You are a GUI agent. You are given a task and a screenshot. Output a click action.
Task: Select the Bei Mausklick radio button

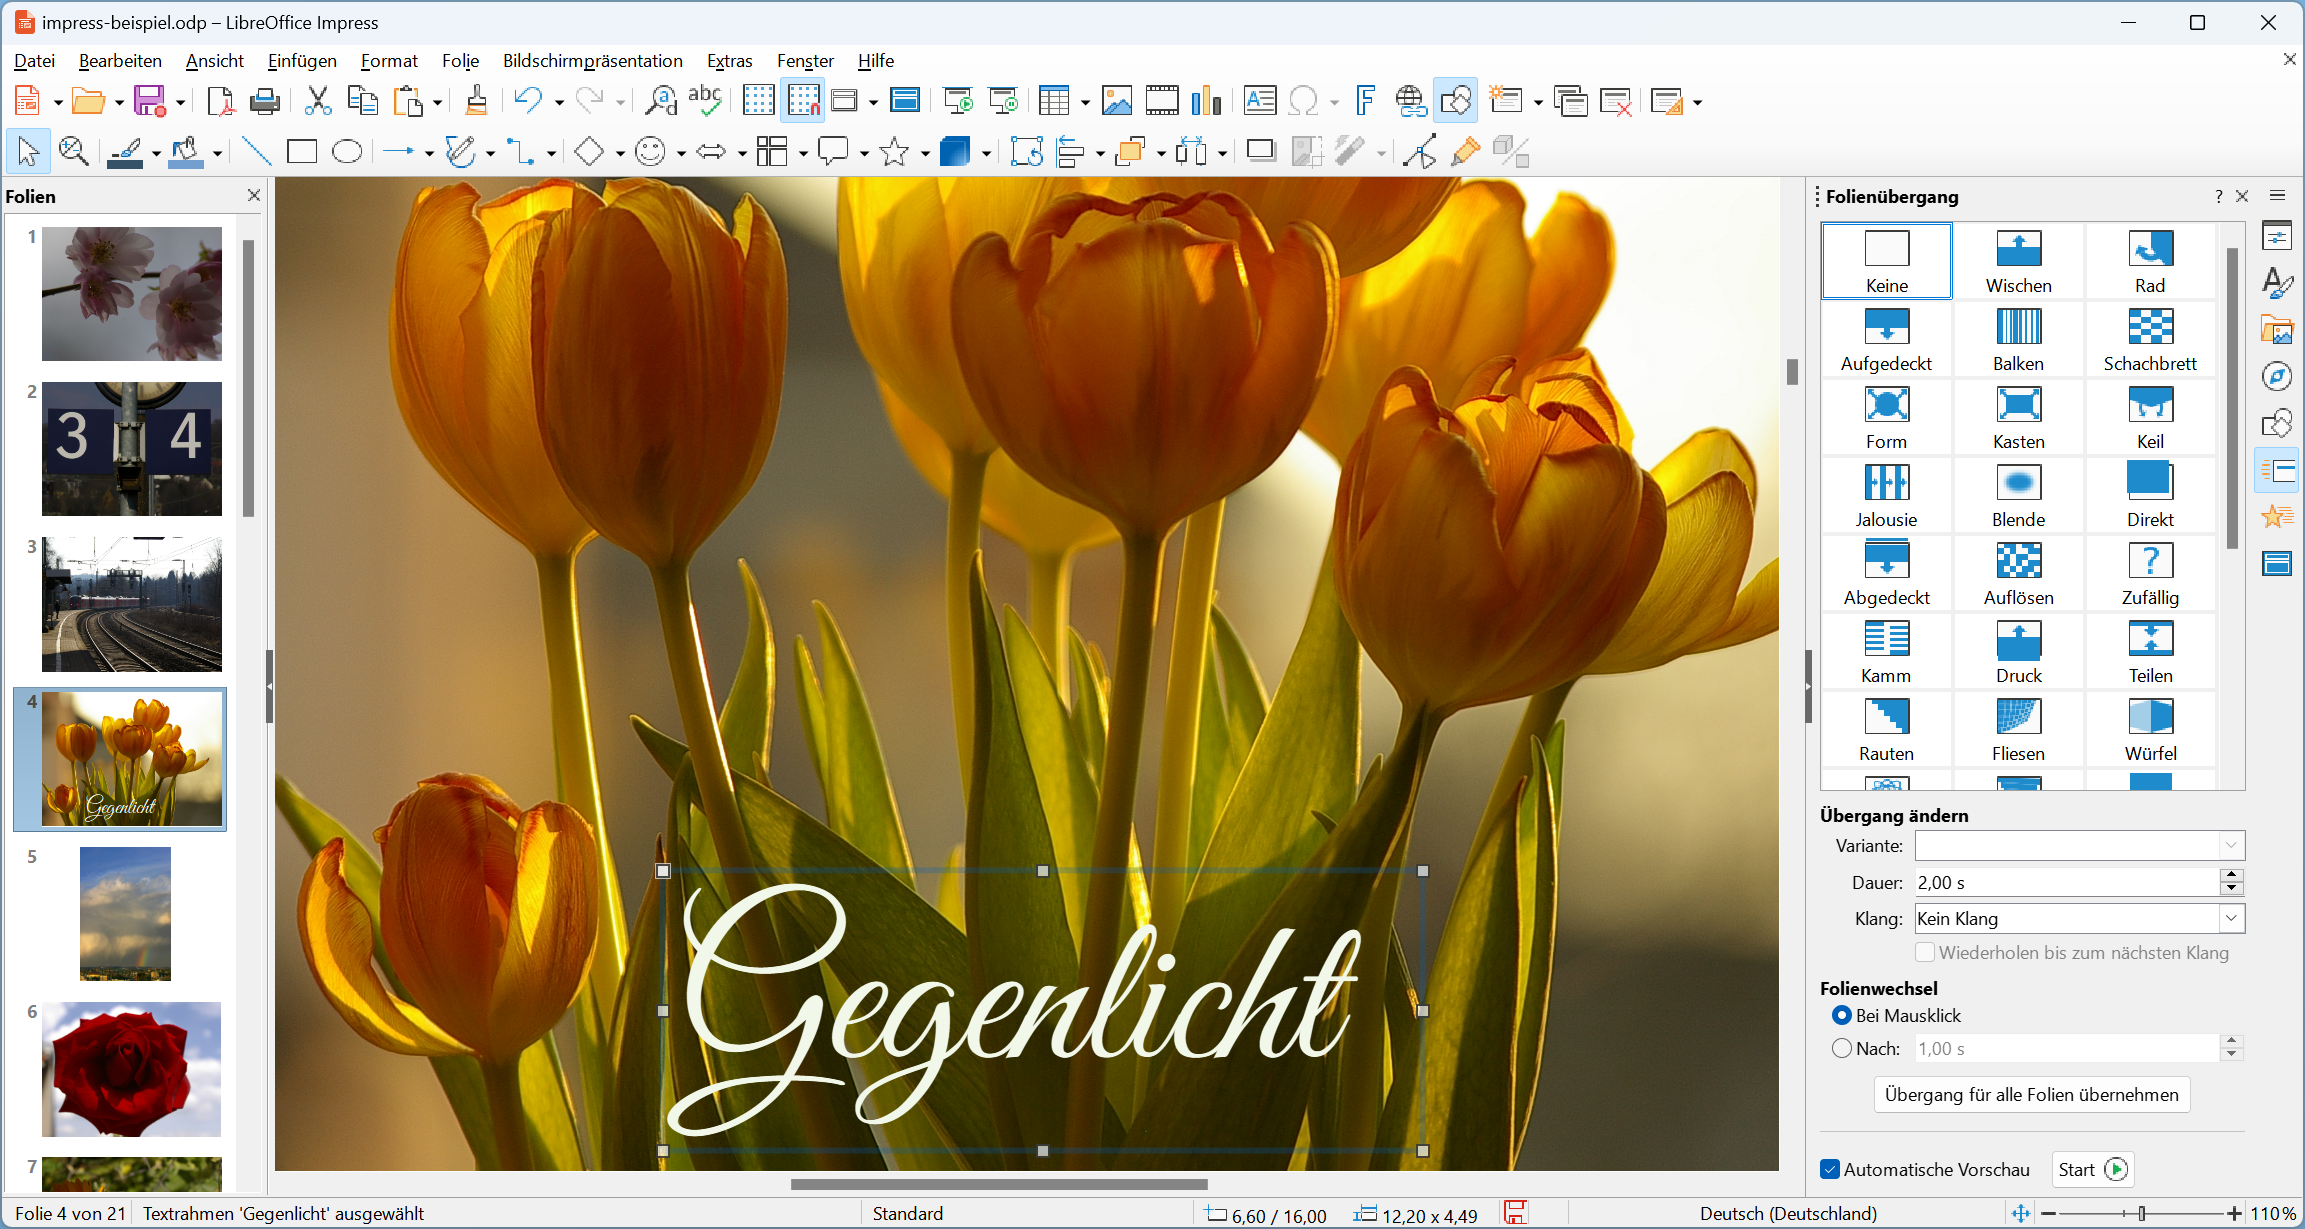click(x=1842, y=1015)
